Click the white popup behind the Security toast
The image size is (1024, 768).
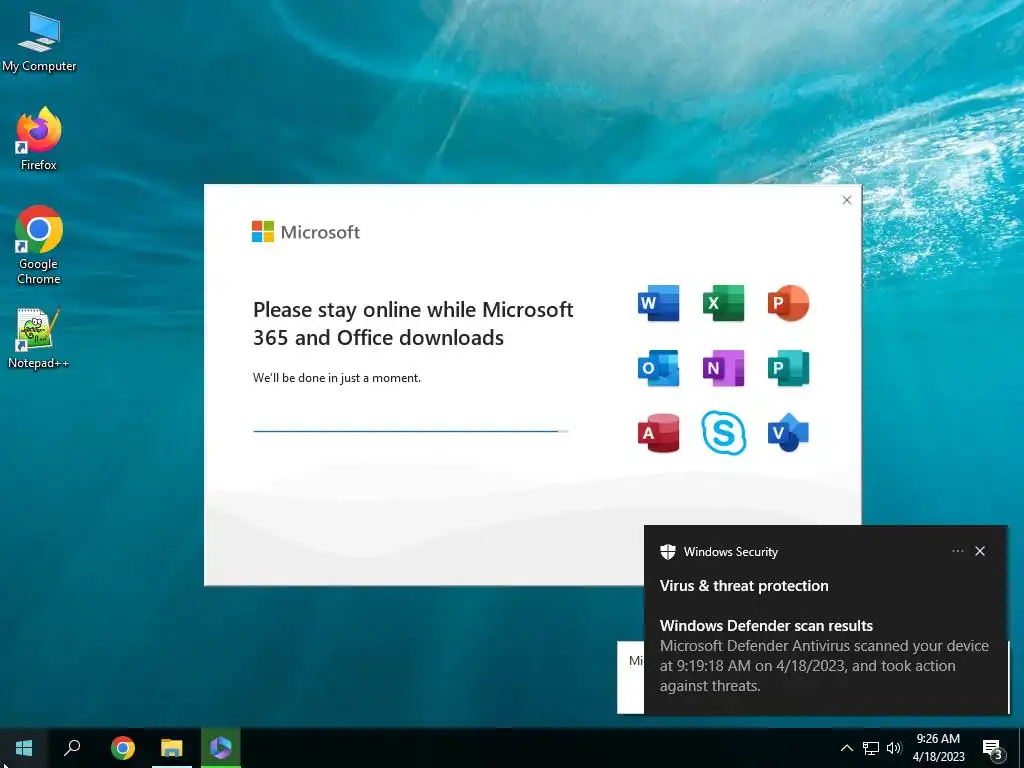[x=630, y=677]
